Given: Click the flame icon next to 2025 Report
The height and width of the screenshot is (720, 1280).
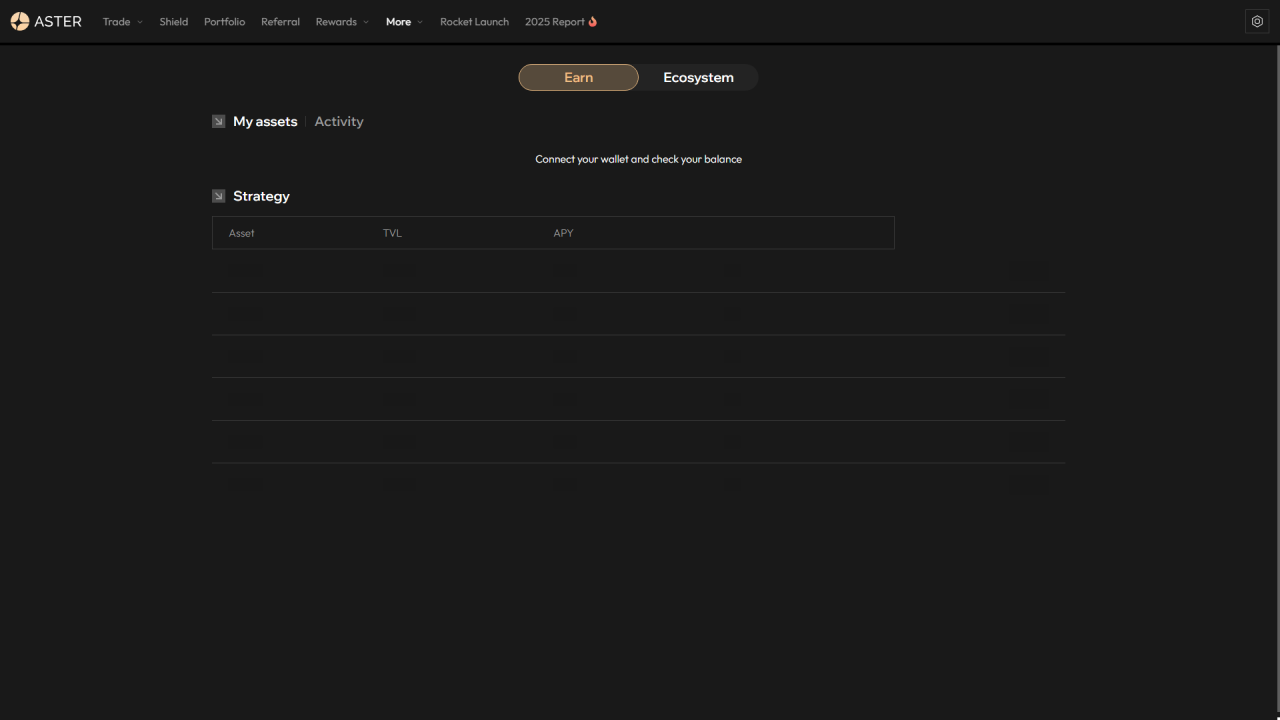Looking at the screenshot, I should 593,22.
